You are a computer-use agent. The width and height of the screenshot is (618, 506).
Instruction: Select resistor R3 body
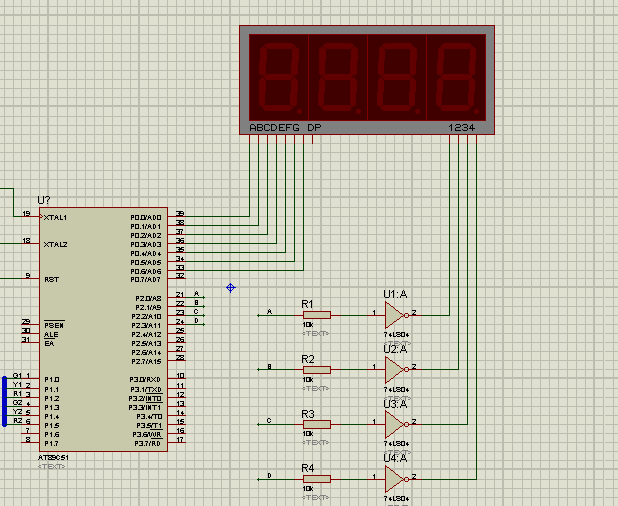[317, 424]
